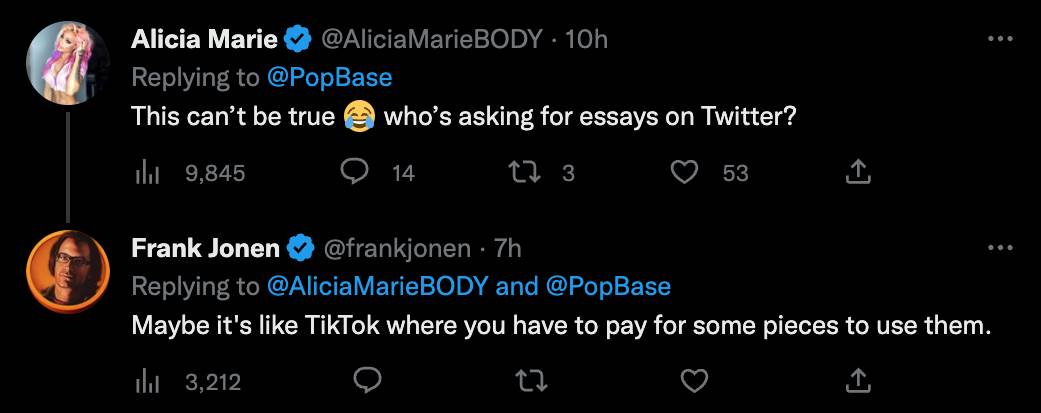This screenshot has width=1041, height=413.
Task: Like Frank Jonen's tweet
Action: click(x=695, y=380)
